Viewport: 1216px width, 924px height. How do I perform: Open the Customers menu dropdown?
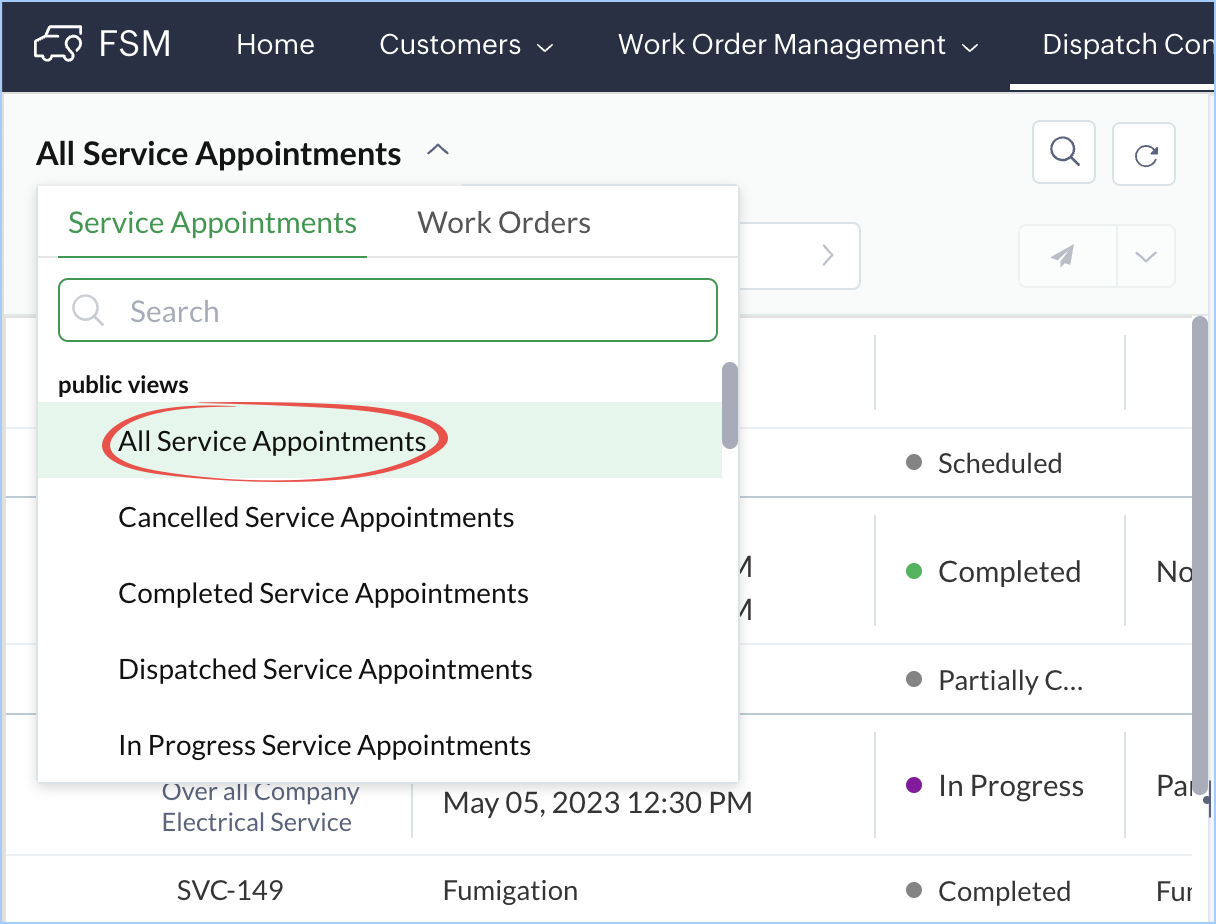coord(466,45)
